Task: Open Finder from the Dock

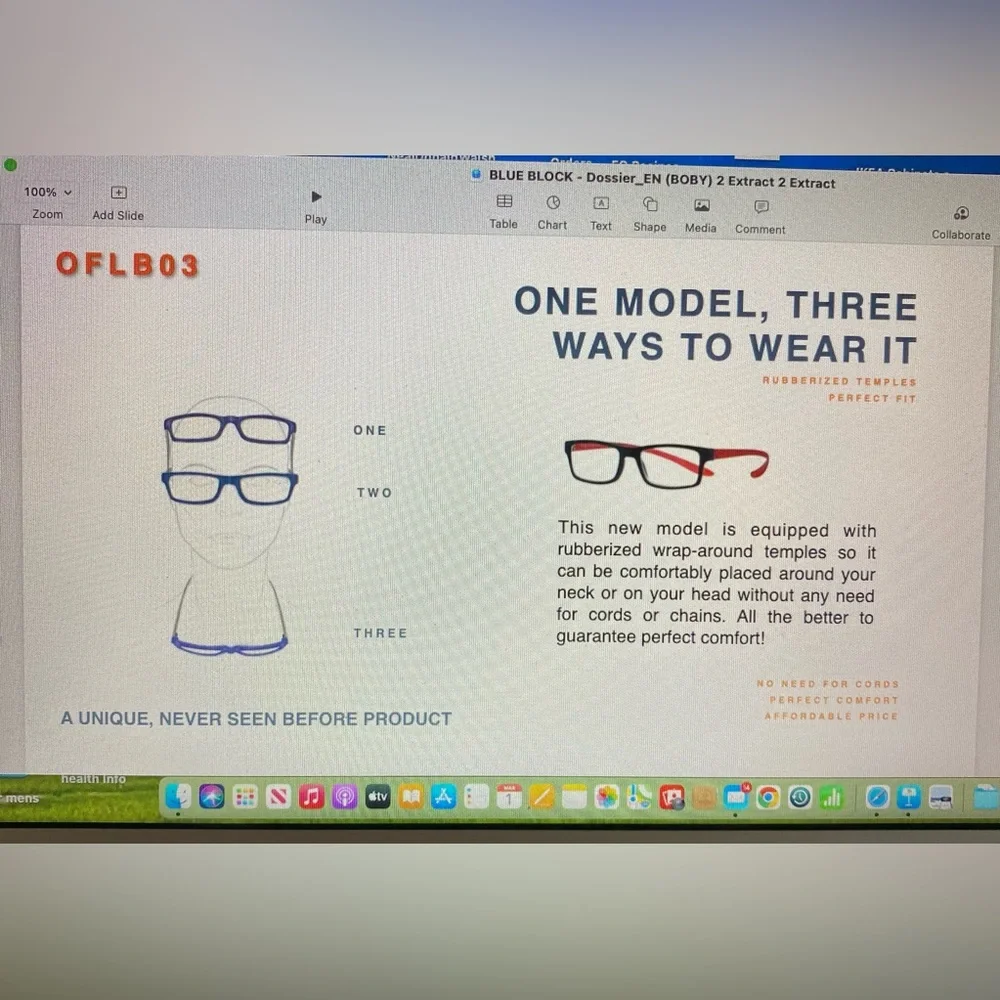Action: (178, 796)
